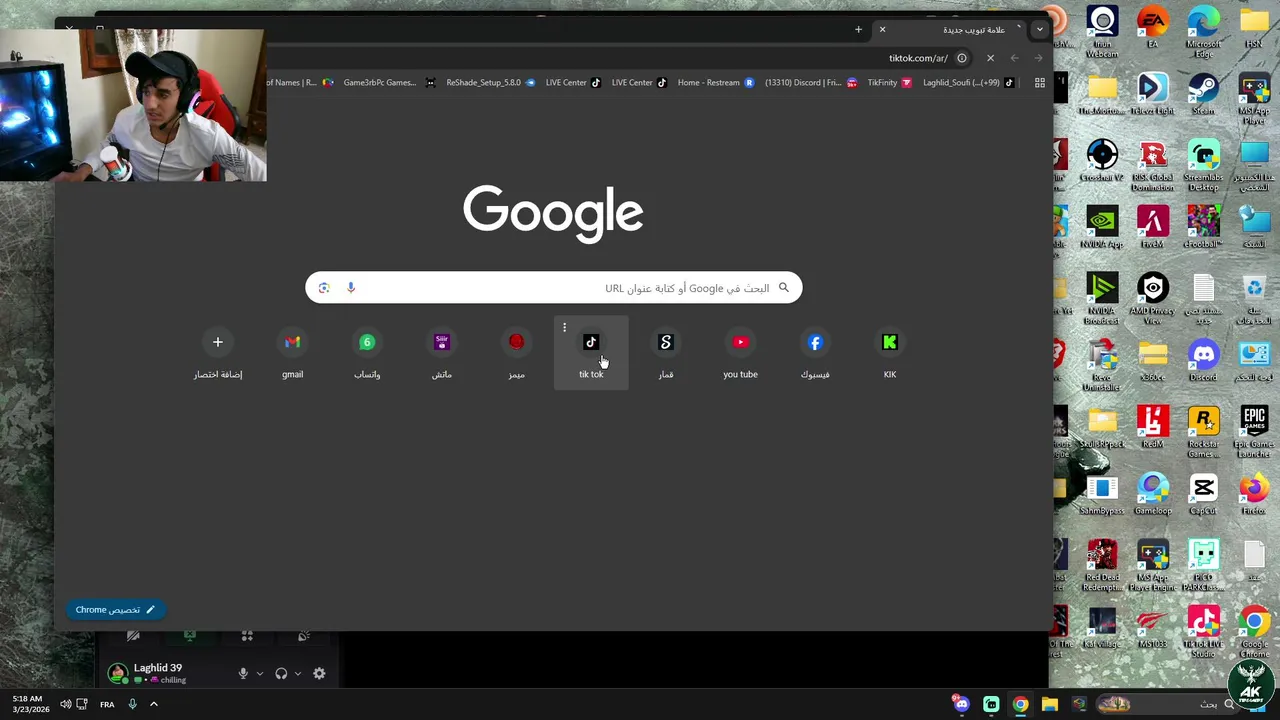Select the علامة تبويب جديدة tab
The height and width of the screenshot is (720, 1280).
point(952,29)
